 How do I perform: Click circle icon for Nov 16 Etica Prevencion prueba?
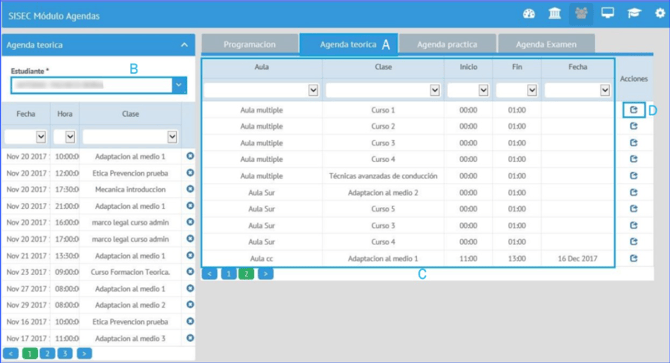(190, 321)
